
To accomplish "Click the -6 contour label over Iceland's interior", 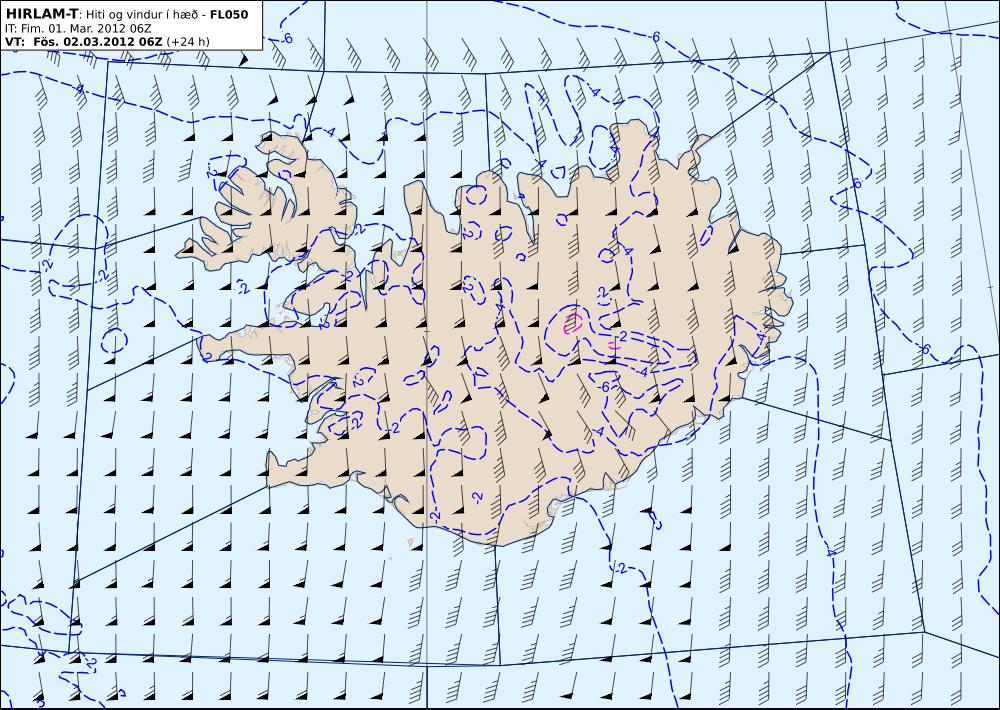I will point(605,387).
